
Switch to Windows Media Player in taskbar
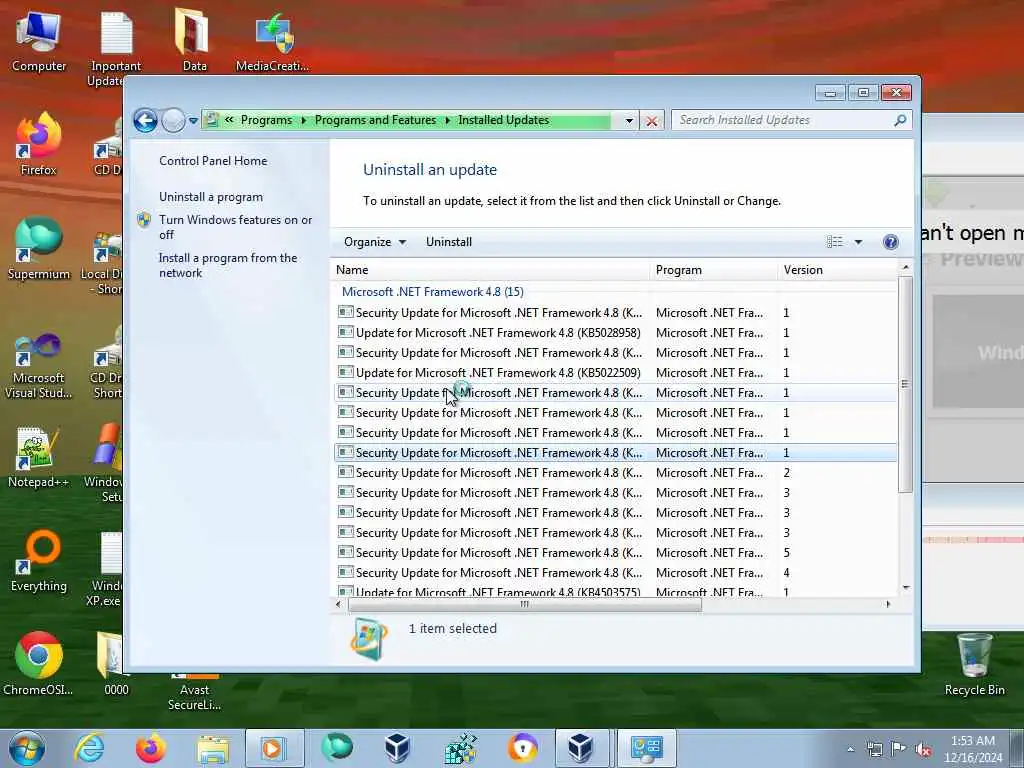274,748
